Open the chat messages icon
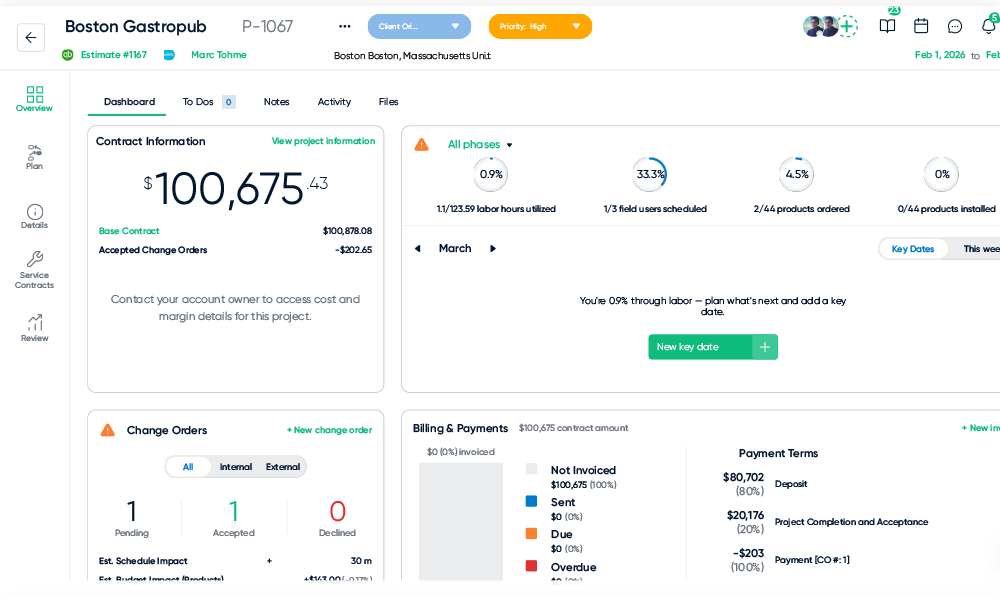Screen dimensions: 1000x605 pos(955,27)
